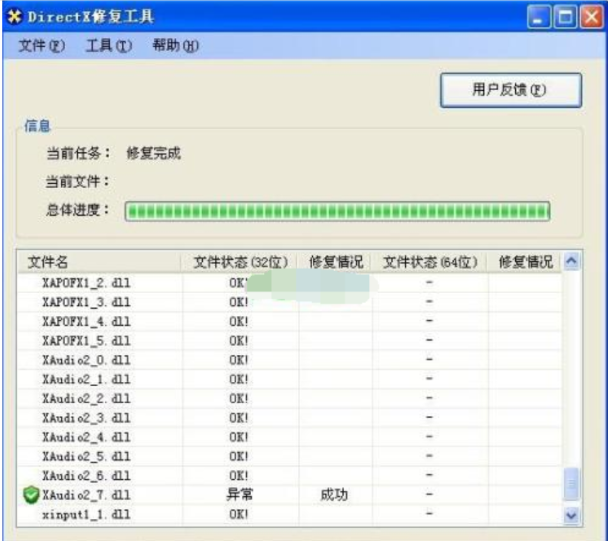608x541 pixels.
Task: Select the XAudio2_5.dll row
Action: pyautogui.click(x=289, y=456)
